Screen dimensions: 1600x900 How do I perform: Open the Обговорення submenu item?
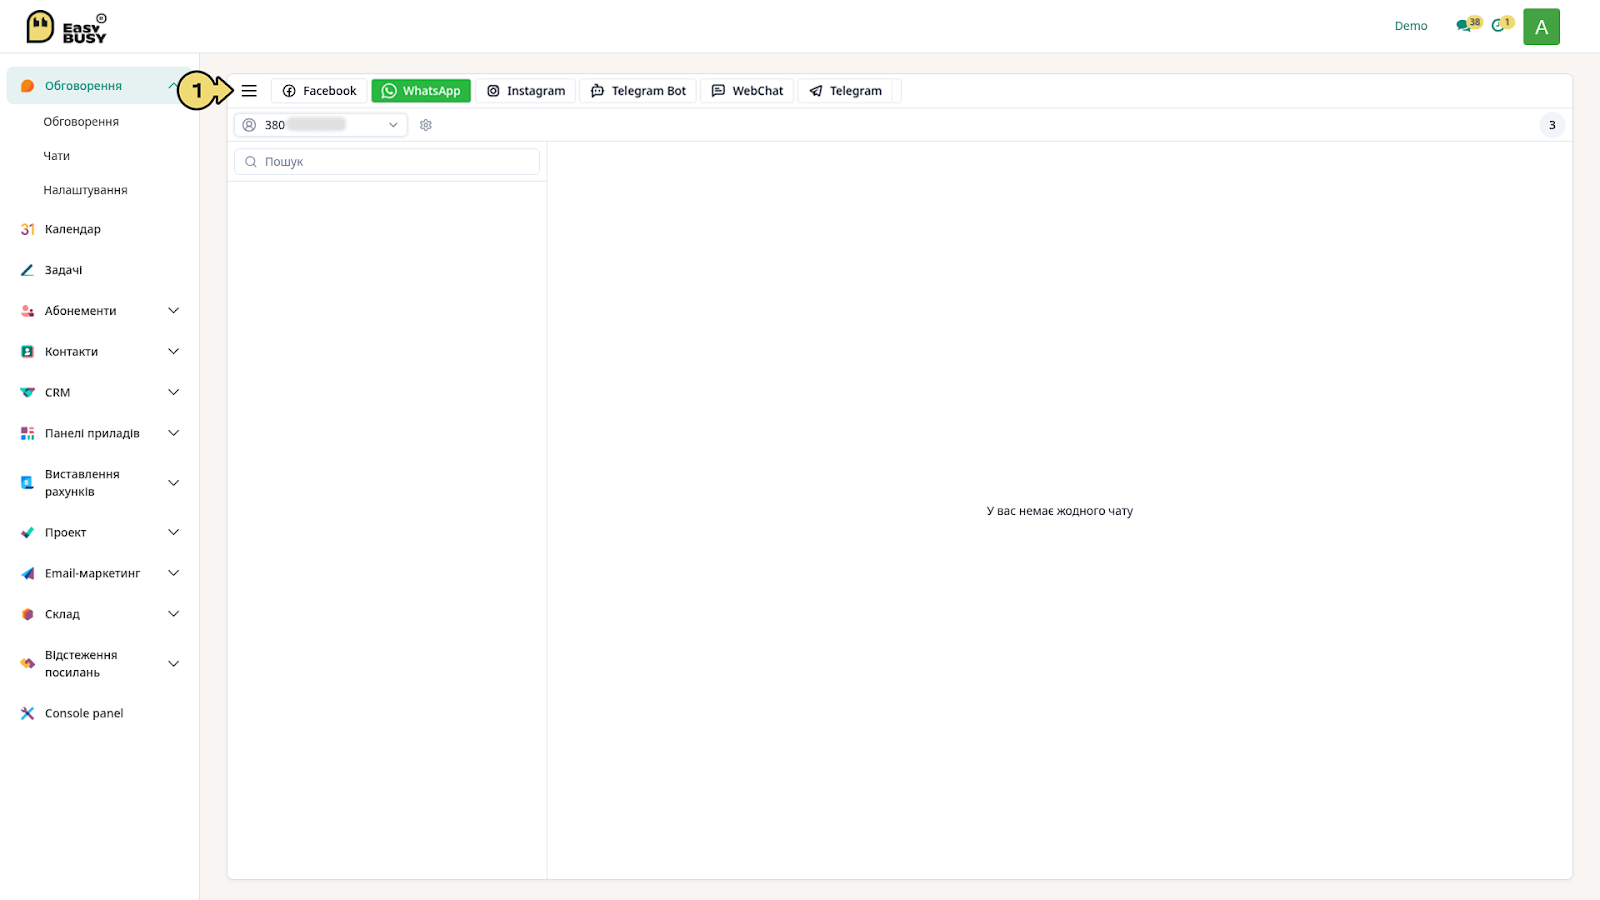pyautogui.click(x=81, y=122)
